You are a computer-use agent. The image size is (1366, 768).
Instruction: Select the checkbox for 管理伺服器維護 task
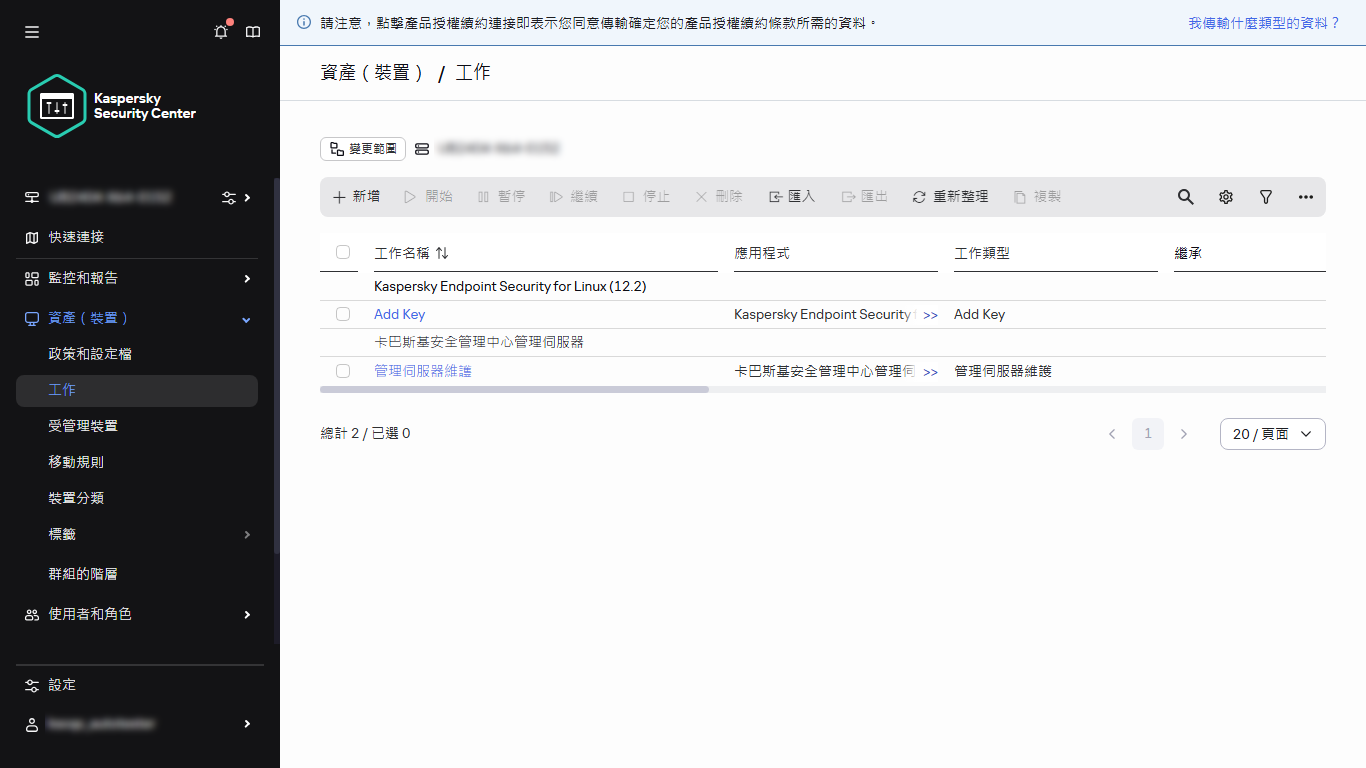tap(343, 370)
